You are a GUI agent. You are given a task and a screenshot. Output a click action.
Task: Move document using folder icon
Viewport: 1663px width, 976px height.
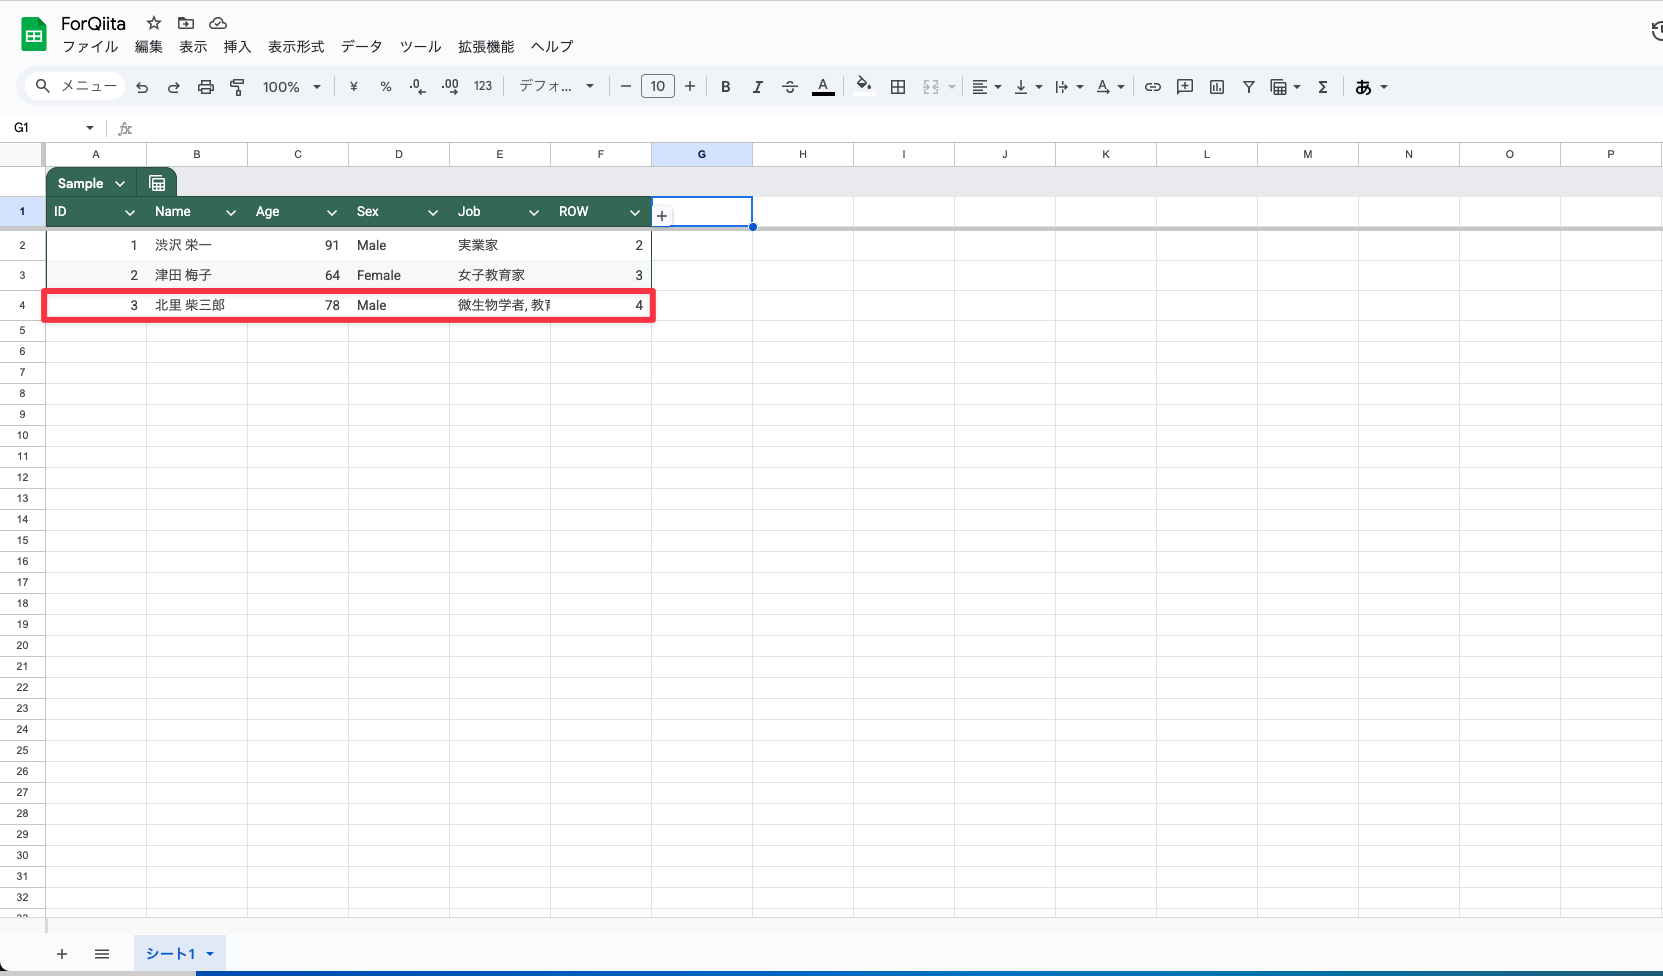pyautogui.click(x=186, y=23)
